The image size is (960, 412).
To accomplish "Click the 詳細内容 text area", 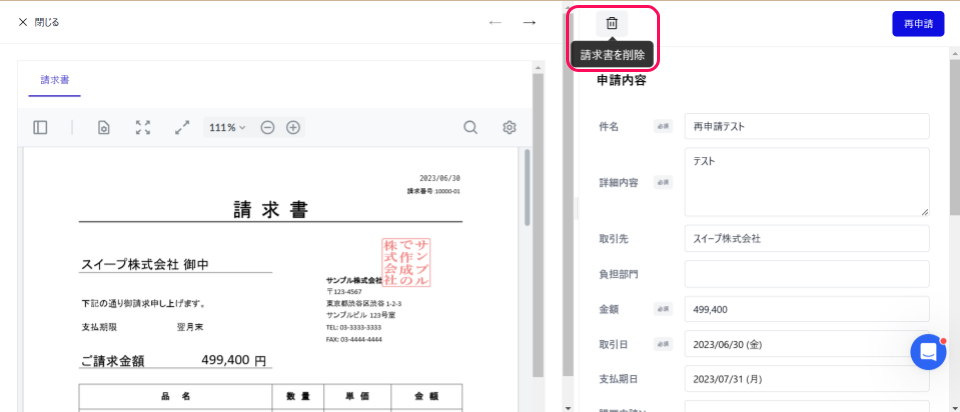I will coord(807,182).
